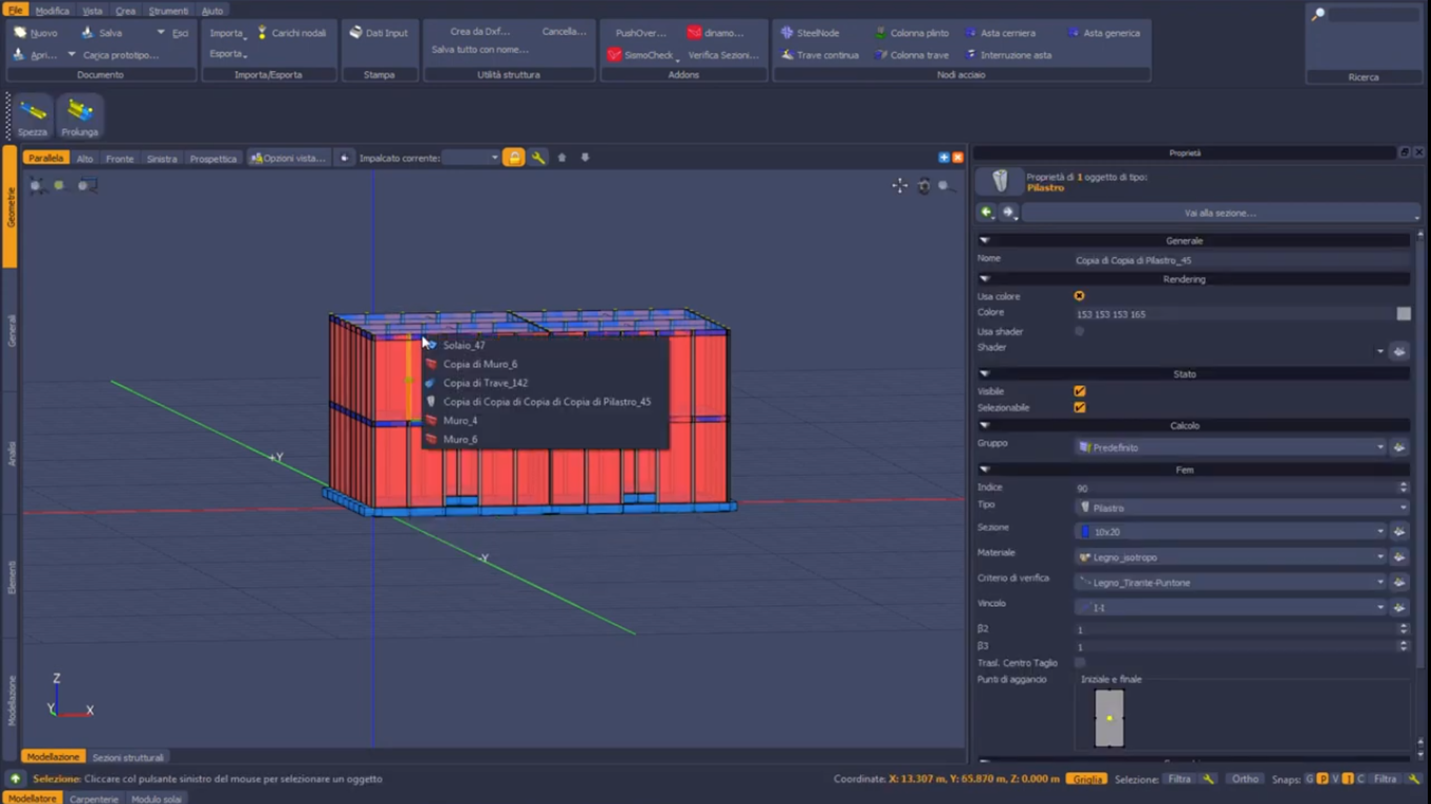Open the Shader dropdown

pos(1231,351)
